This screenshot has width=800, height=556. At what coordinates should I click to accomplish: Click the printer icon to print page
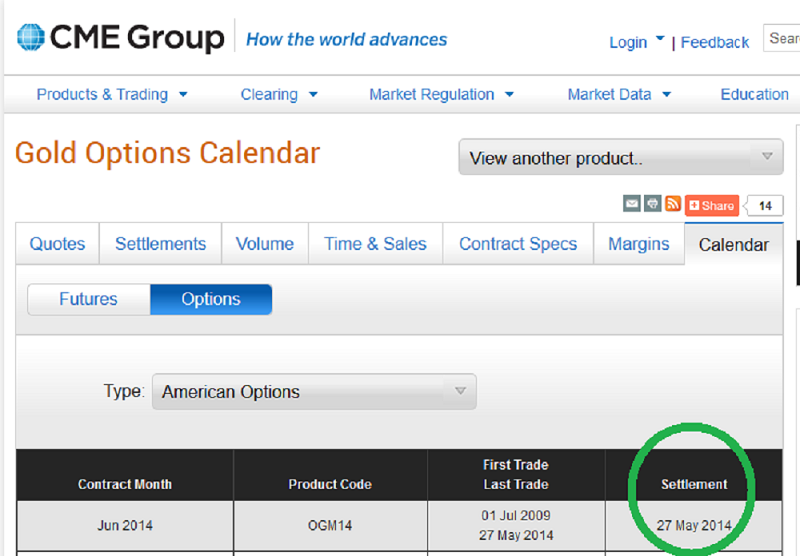pos(652,204)
